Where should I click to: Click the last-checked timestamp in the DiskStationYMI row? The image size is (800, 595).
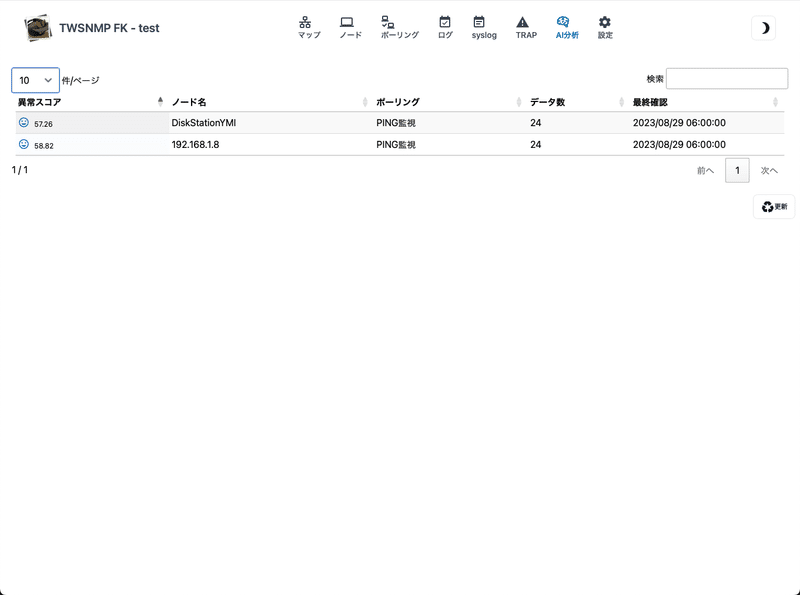pyautogui.click(x=679, y=123)
